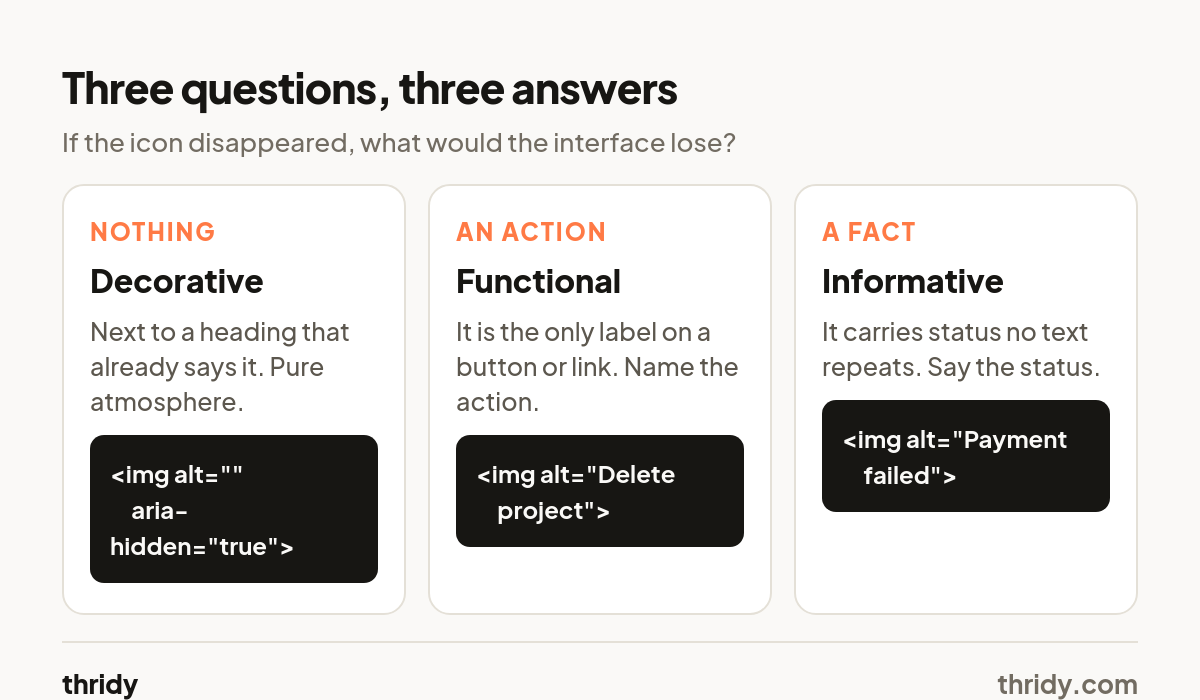Image resolution: width=1200 pixels, height=700 pixels.
Task: Click the 'Name the action' description text
Action: (x=597, y=367)
